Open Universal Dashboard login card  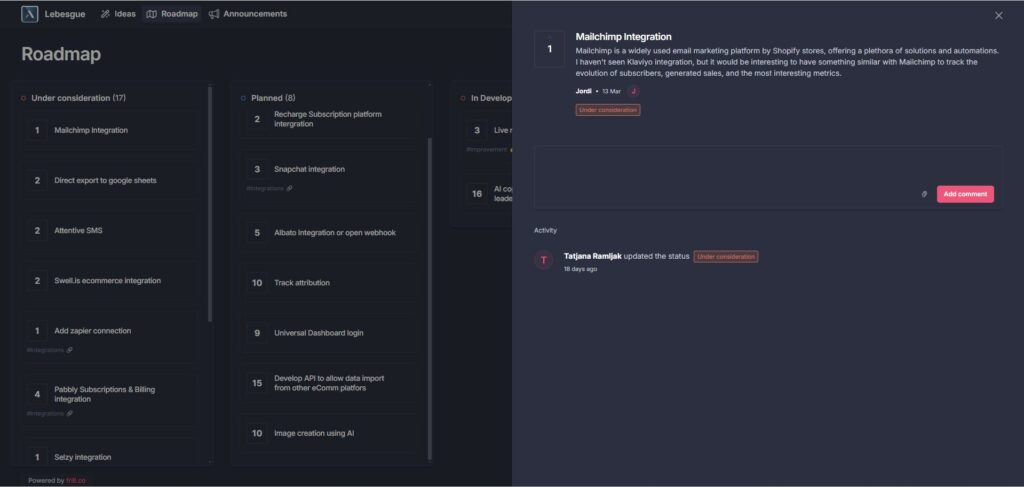328,333
